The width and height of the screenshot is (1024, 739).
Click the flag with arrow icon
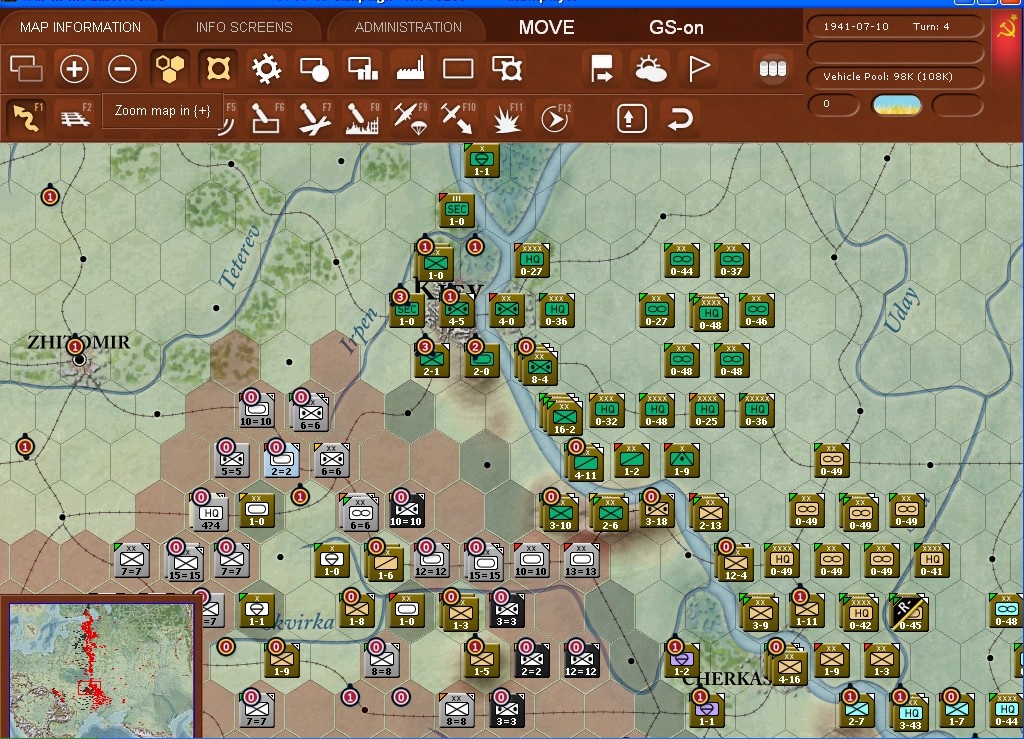tap(601, 68)
